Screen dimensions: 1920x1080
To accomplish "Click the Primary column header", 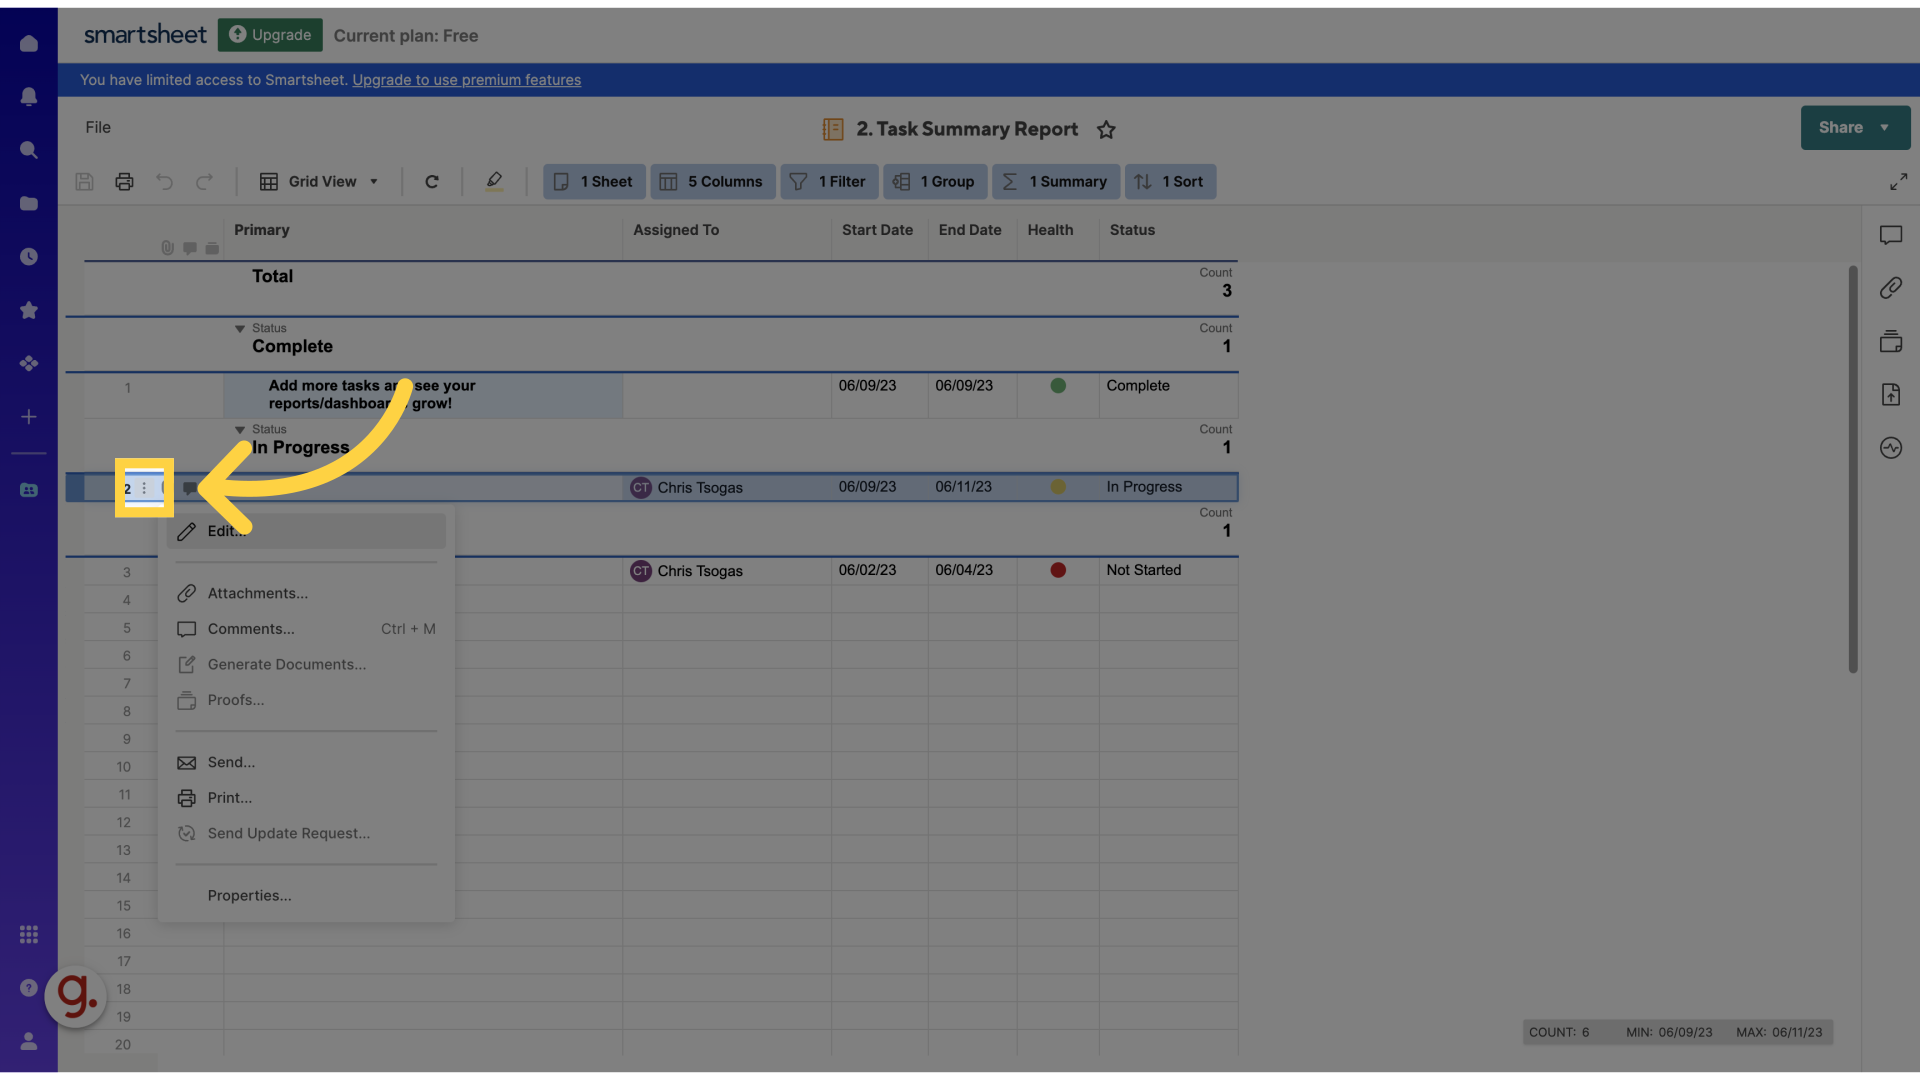I will (422, 230).
